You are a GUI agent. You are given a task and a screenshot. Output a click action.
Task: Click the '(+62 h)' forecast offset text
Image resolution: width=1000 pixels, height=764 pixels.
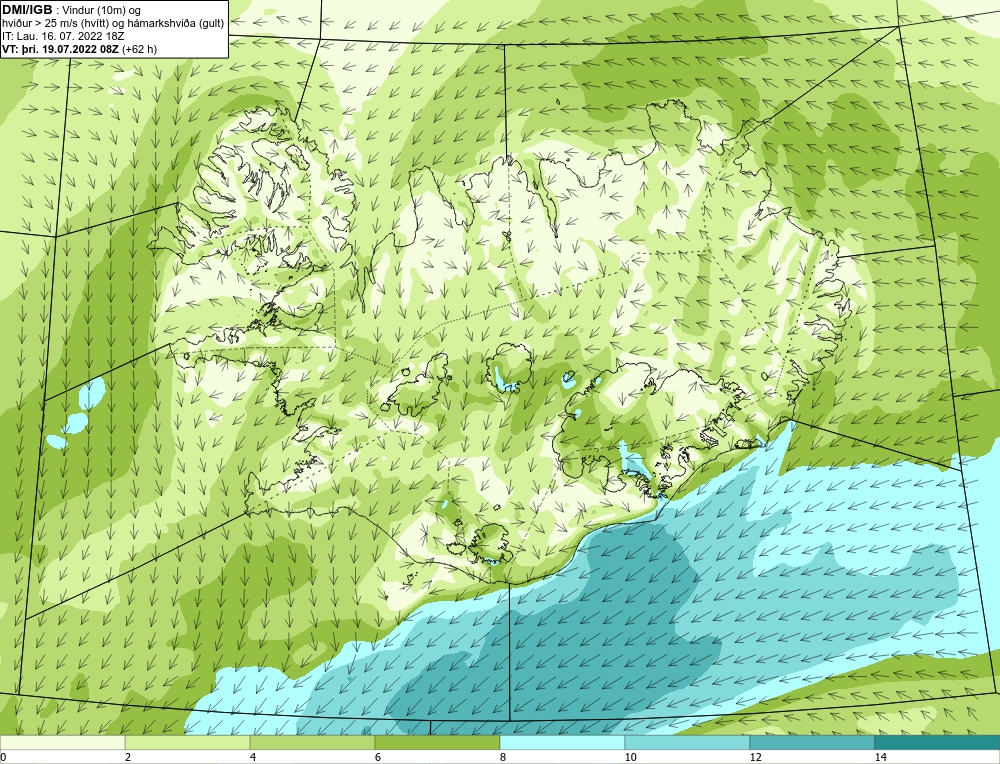(x=140, y=48)
